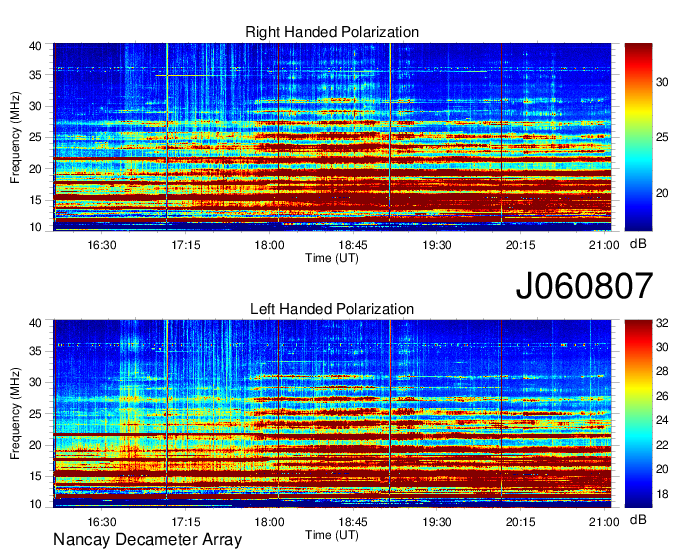Click the 25 value on the top colorbar
Viewport: 680px width, 552px height.
[662, 137]
